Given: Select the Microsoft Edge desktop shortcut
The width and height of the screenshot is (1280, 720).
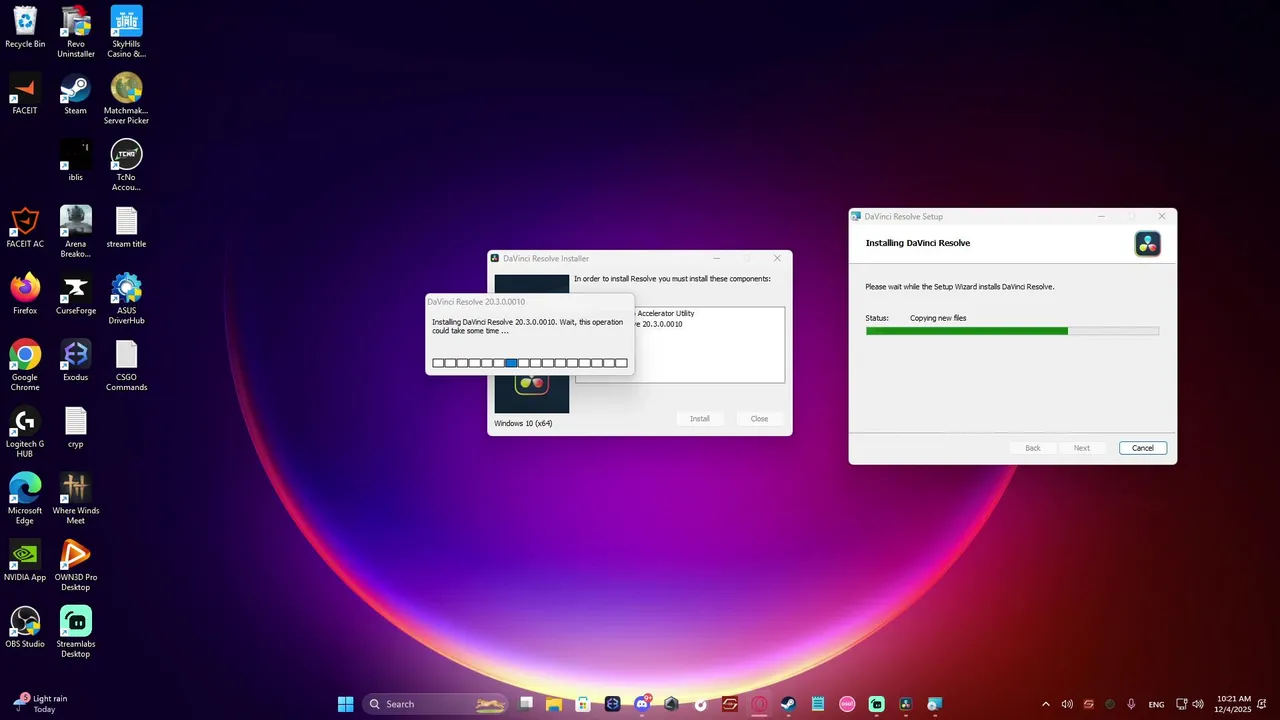Looking at the screenshot, I should 25,499.
